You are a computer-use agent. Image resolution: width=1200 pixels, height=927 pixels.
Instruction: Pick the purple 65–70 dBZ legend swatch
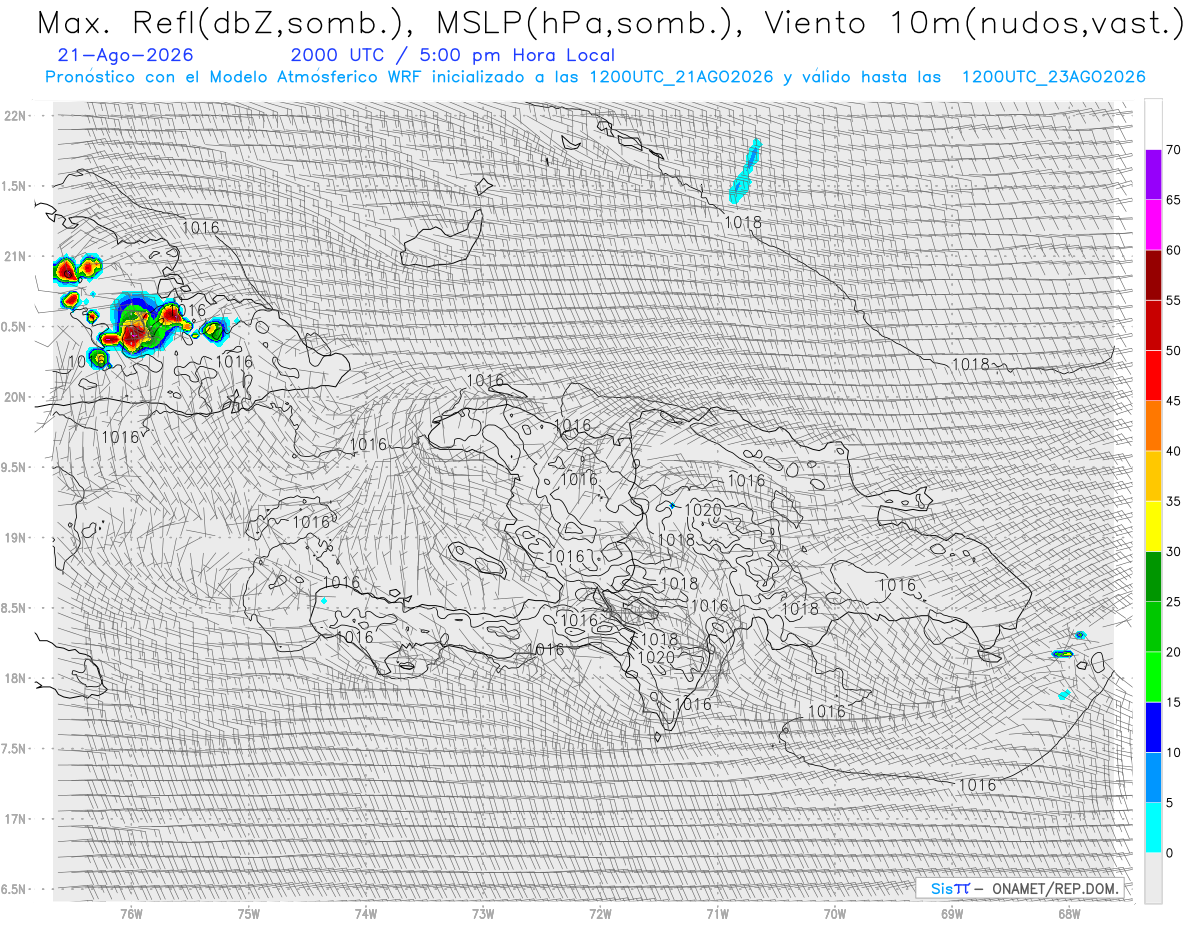coord(1153,175)
